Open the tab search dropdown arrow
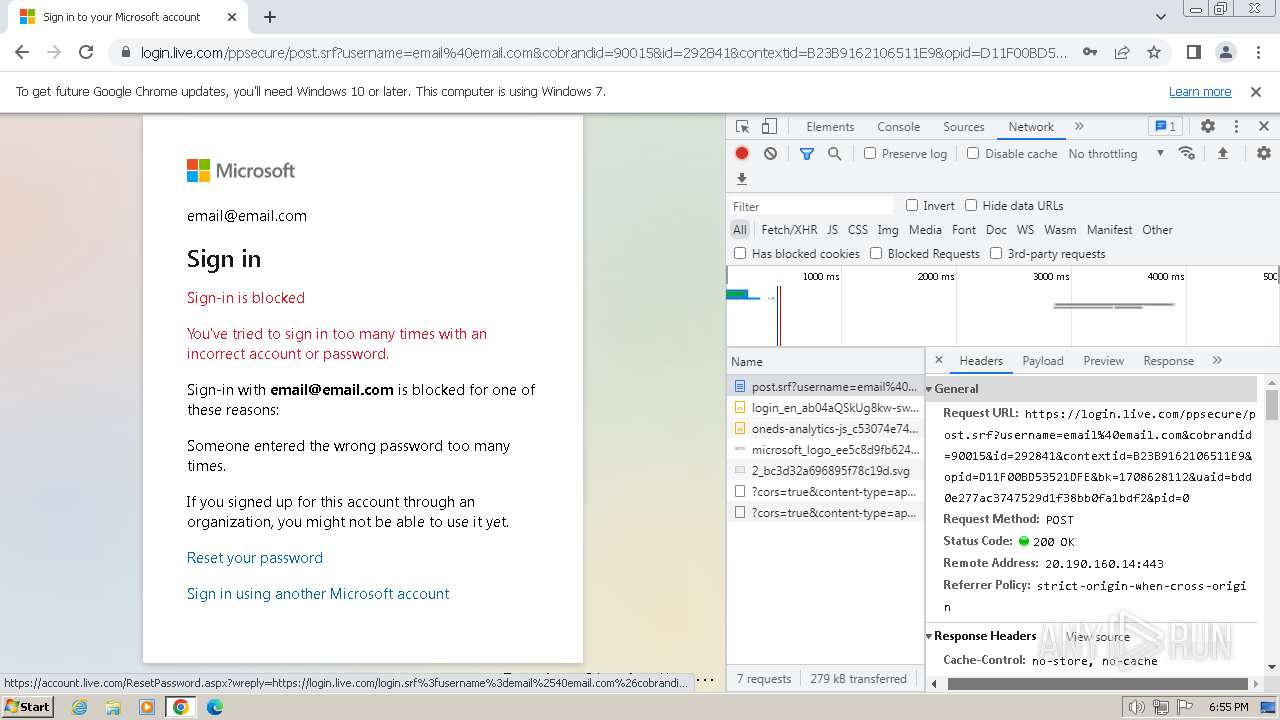The image size is (1280, 720). (x=1161, y=17)
